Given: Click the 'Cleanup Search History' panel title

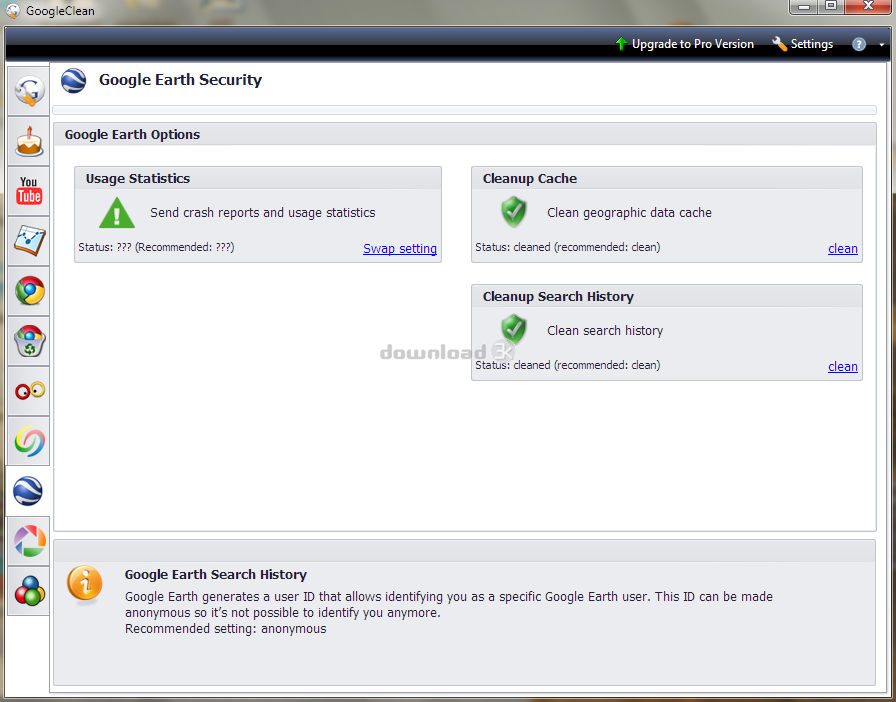Looking at the screenshot, I should coord(558,296).
